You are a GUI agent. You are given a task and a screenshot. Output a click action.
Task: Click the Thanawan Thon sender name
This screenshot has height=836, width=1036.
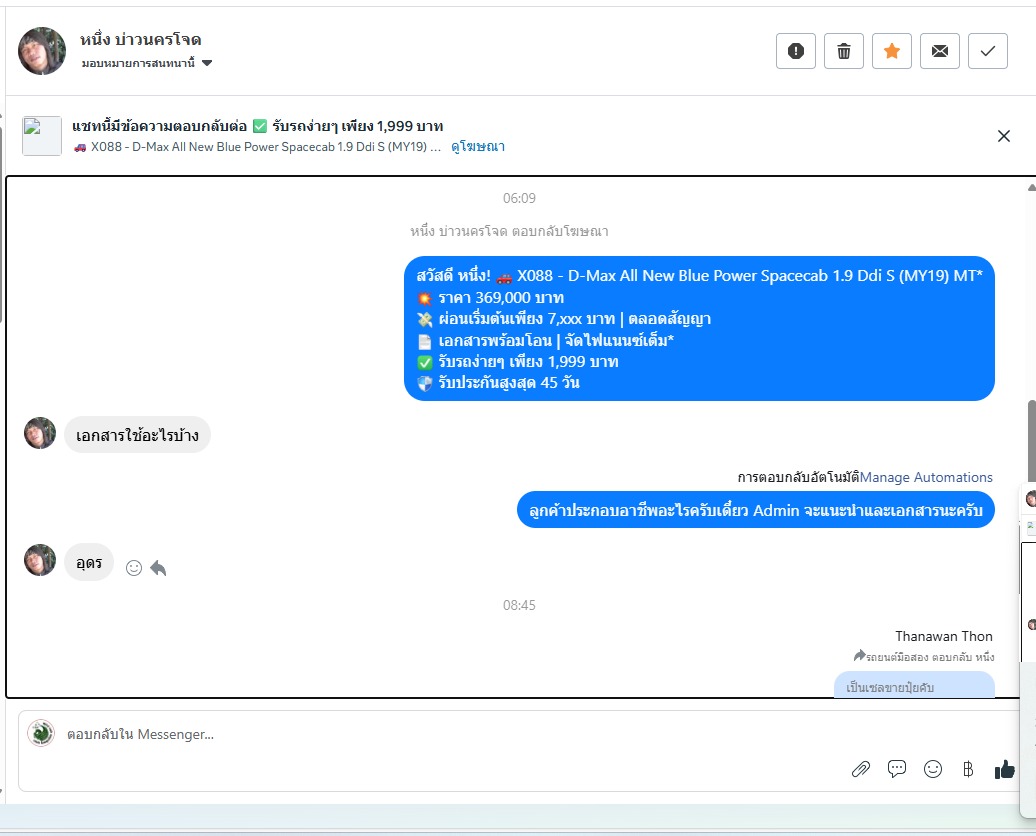944,636
